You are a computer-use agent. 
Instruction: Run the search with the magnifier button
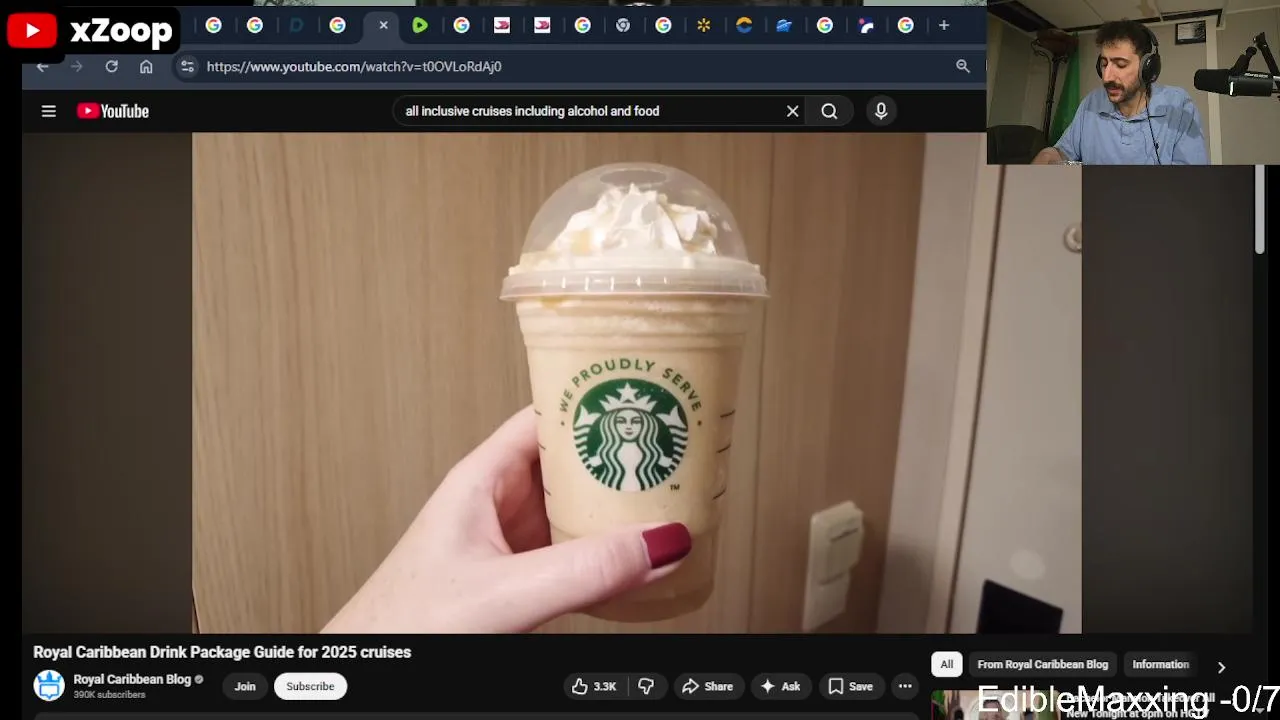pyautogui.click(x=829, y=111)
